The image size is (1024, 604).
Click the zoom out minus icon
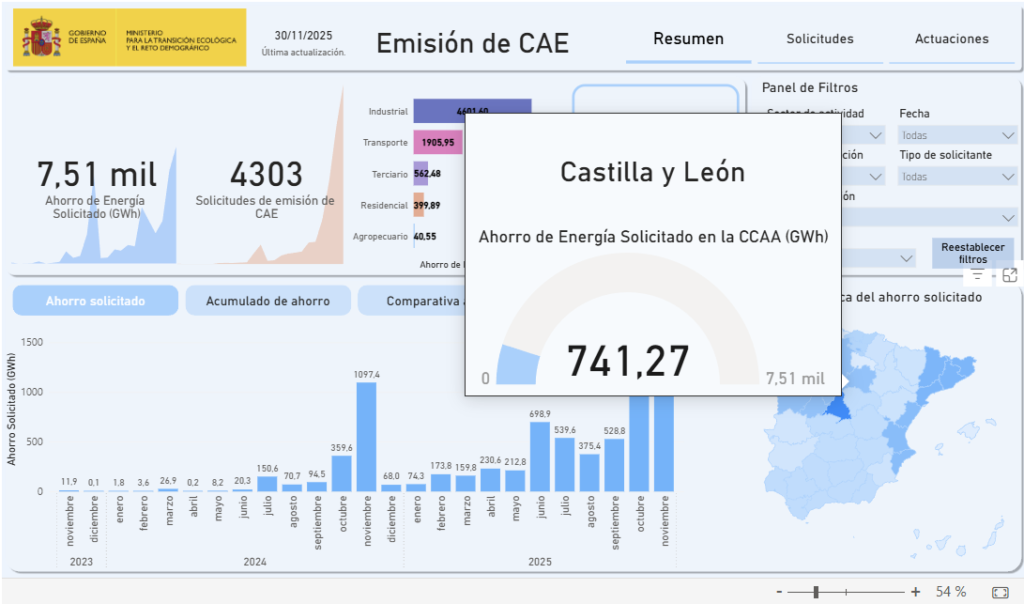pyautogui.click(x=779, y=592)
